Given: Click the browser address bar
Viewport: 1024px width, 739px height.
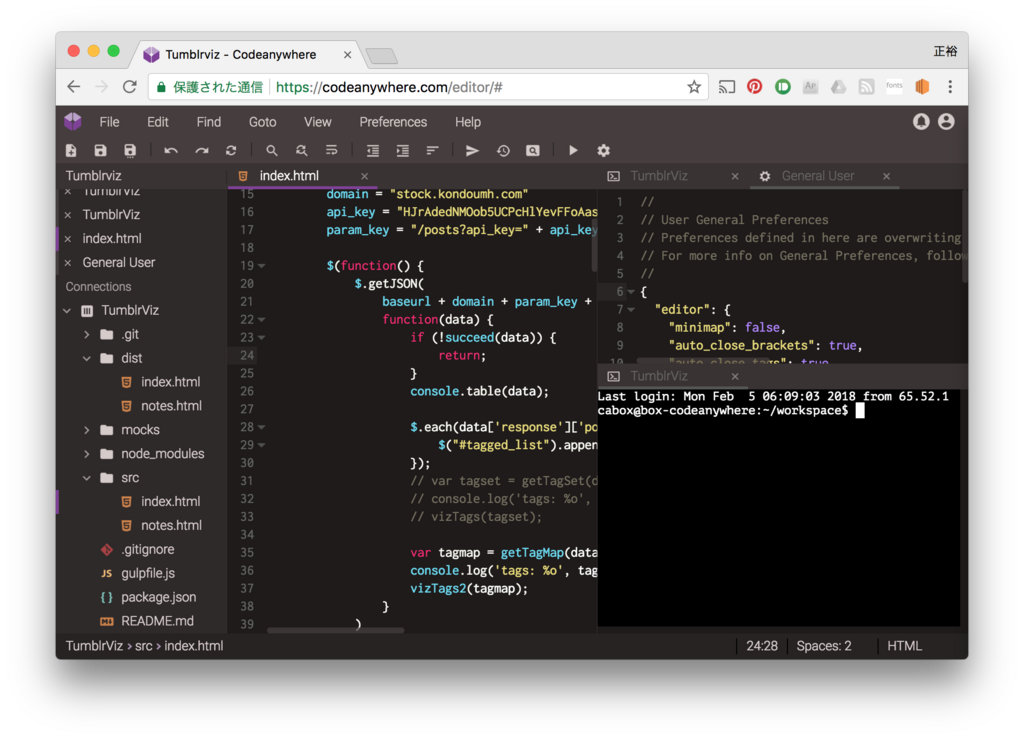Looking at the screenshot, I should [428, 87].
